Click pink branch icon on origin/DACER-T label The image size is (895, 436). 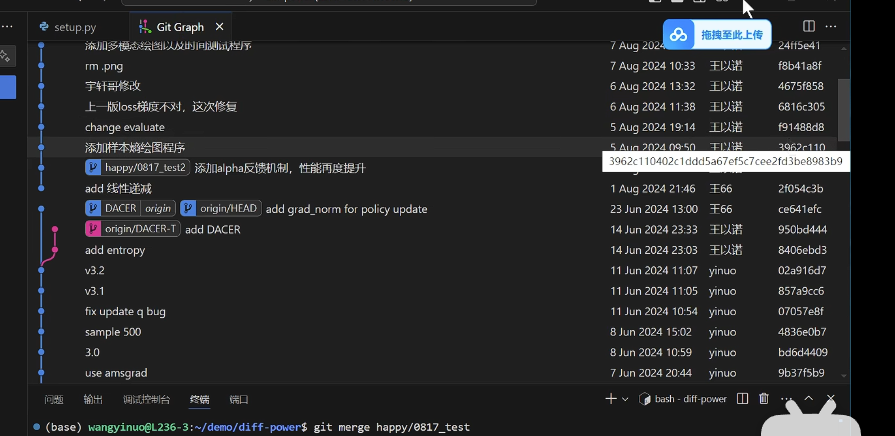tap(93, 229)
